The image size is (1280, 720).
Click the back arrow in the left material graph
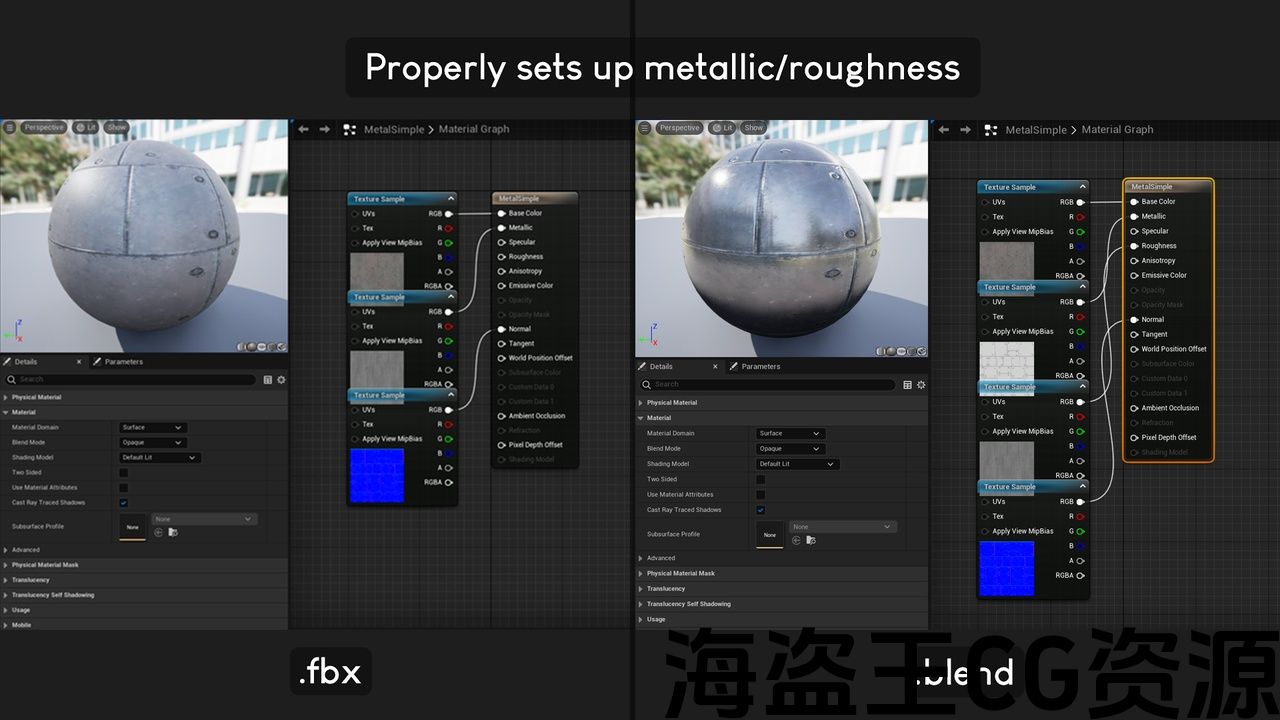303,129
